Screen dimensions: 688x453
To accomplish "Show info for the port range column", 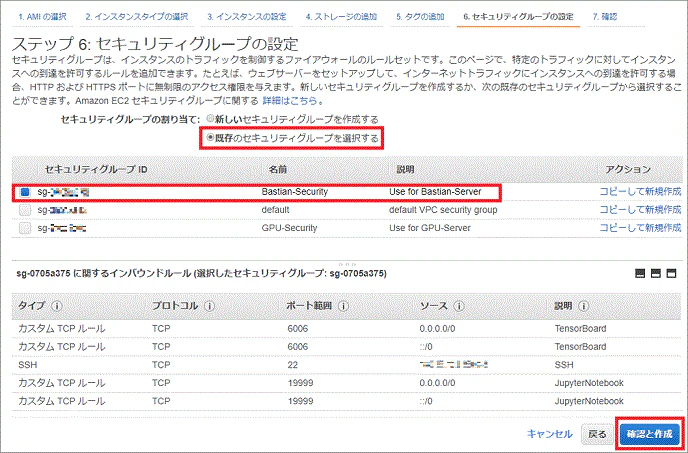I will coord(344,306).
